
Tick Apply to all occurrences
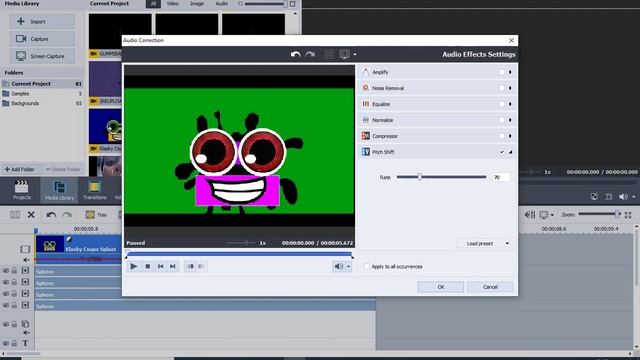click(367, 267)
